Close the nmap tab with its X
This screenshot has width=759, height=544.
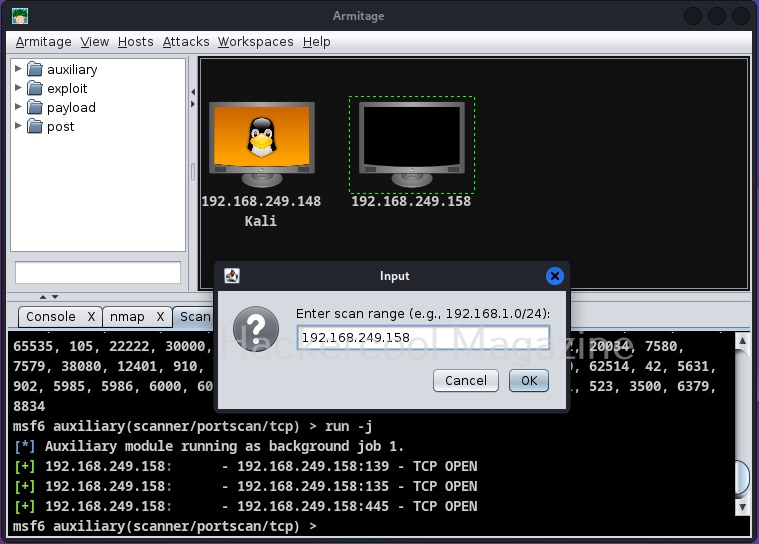tap(160, 317)
